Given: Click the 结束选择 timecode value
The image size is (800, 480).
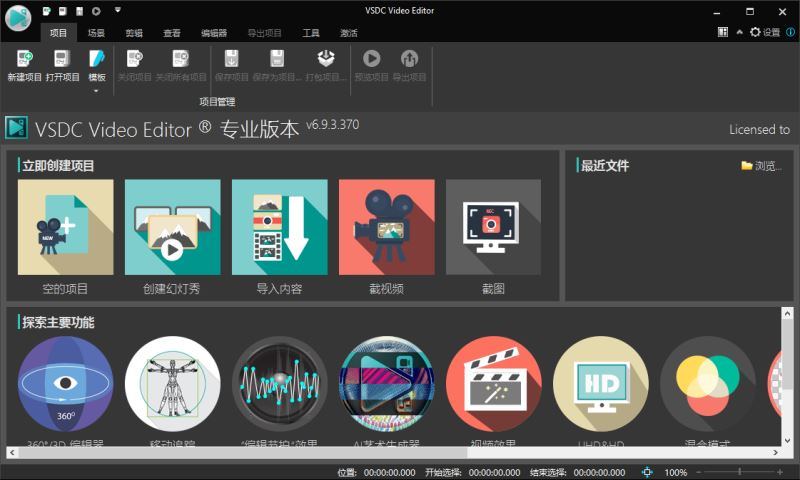Looking at the screenshot, I should click(599, 473).
